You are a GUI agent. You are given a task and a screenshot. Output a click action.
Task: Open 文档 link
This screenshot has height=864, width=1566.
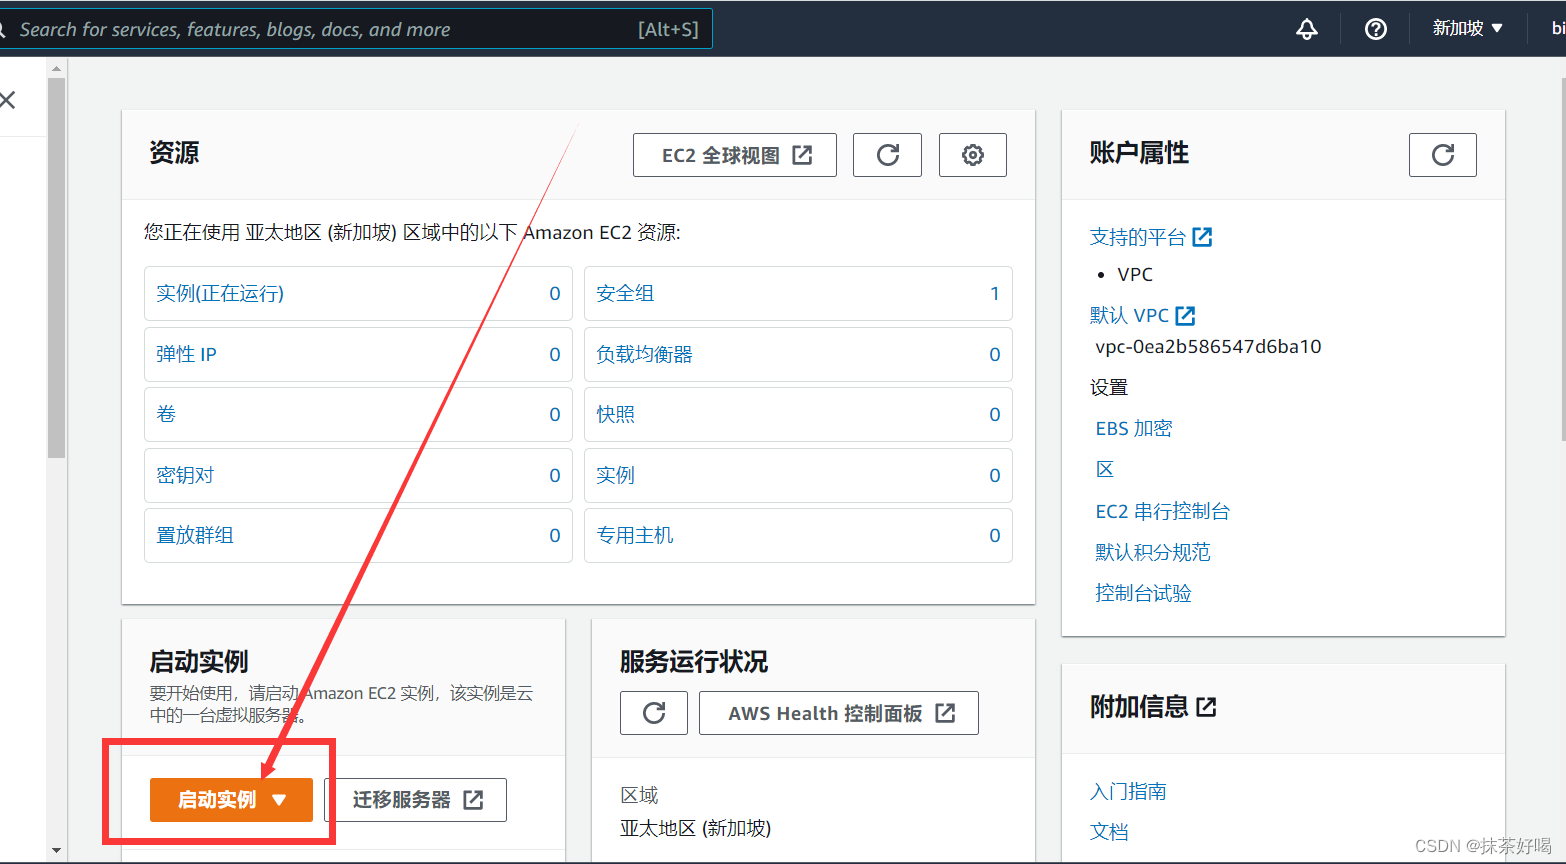1109,831
